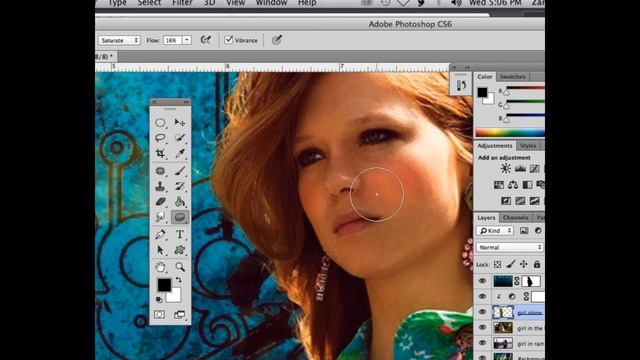This screenshot has width=640, height=360.
Task: Select the Eraser tool
Action: 160,202
